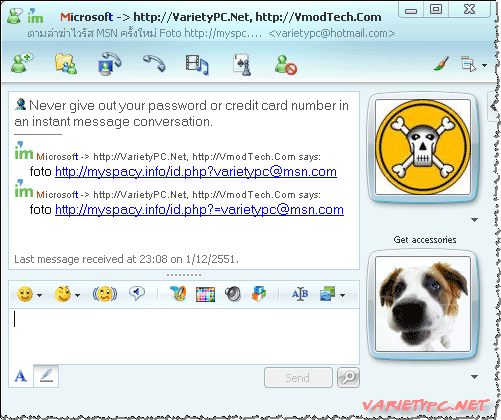This screenshot has width=501, height=420.
Task: Start a voice call with phone handset icon
Action: click(x=154, y=63)
